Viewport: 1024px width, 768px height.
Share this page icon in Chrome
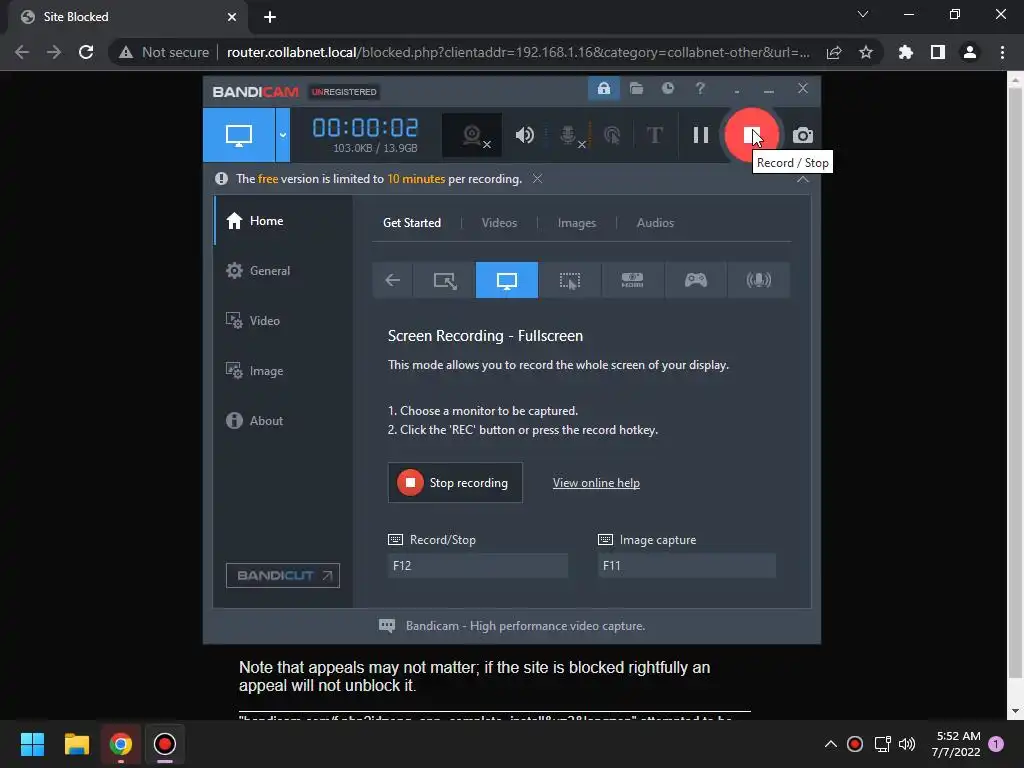(834, 52)
